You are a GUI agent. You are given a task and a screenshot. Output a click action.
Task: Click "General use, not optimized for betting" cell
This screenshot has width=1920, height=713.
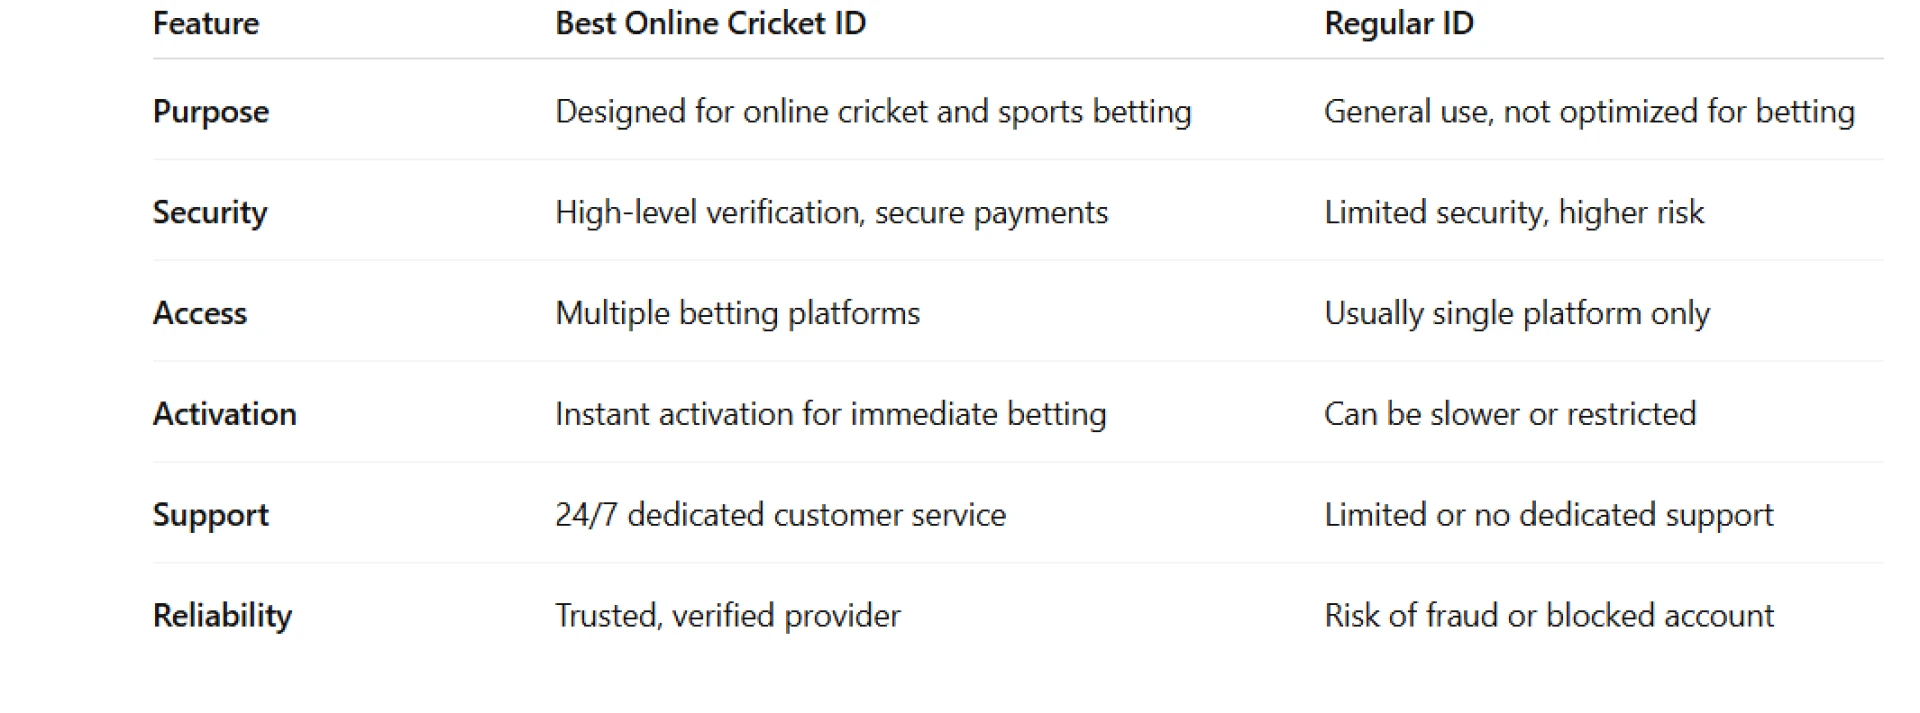(1588, 111)
